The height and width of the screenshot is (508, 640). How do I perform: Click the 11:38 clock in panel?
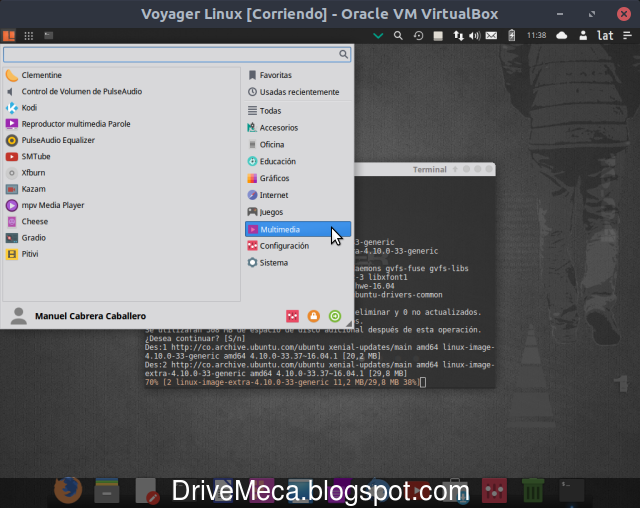536,35
